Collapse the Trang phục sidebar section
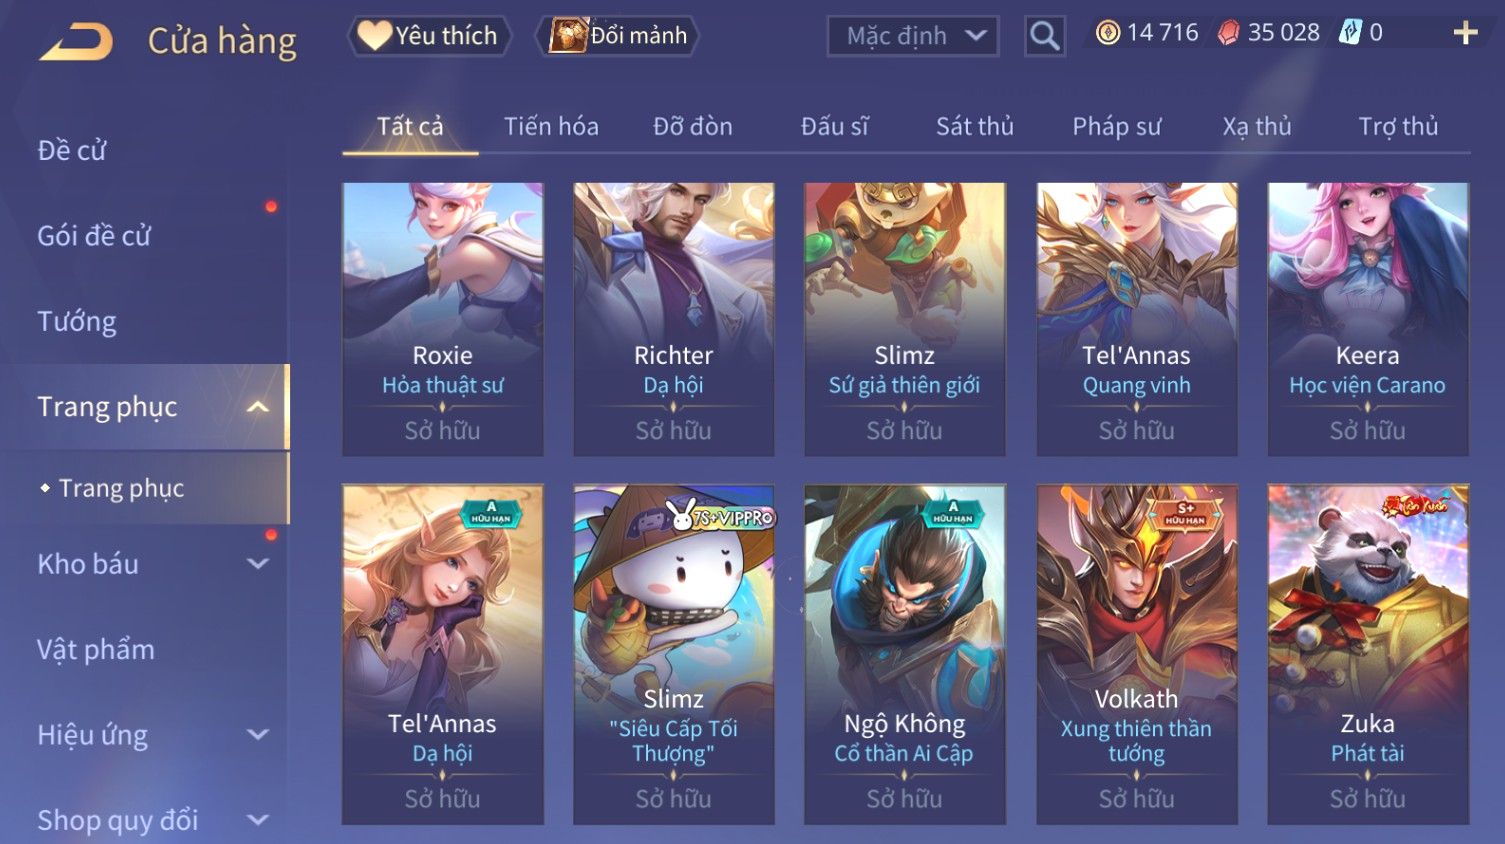This screenshot has width=1505, height=844. (257, 407)
